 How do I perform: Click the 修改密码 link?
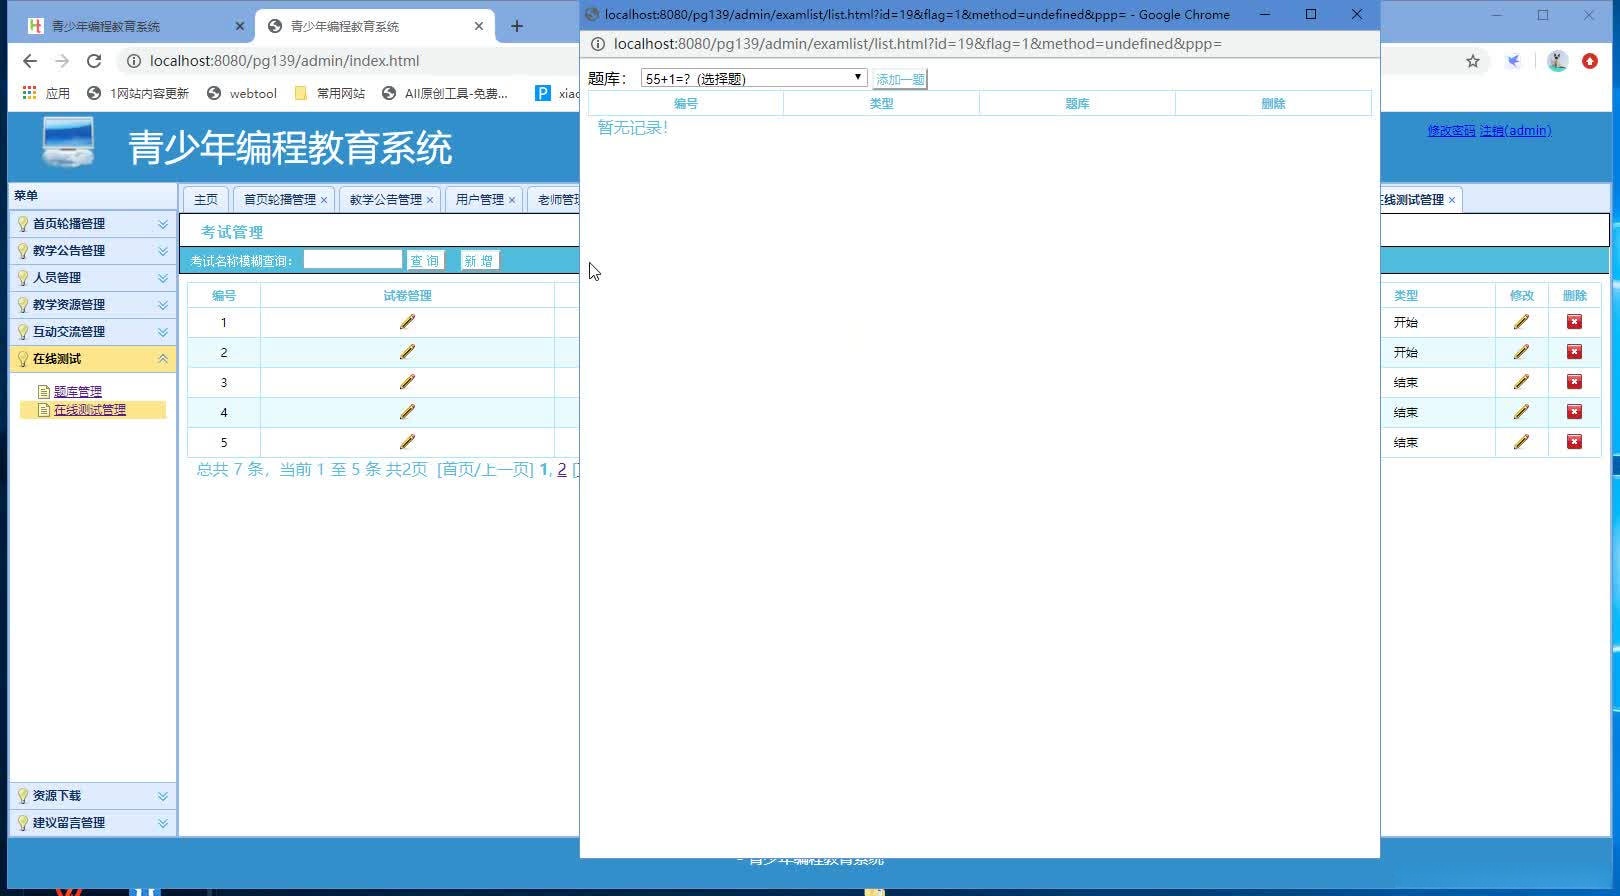1451,131
